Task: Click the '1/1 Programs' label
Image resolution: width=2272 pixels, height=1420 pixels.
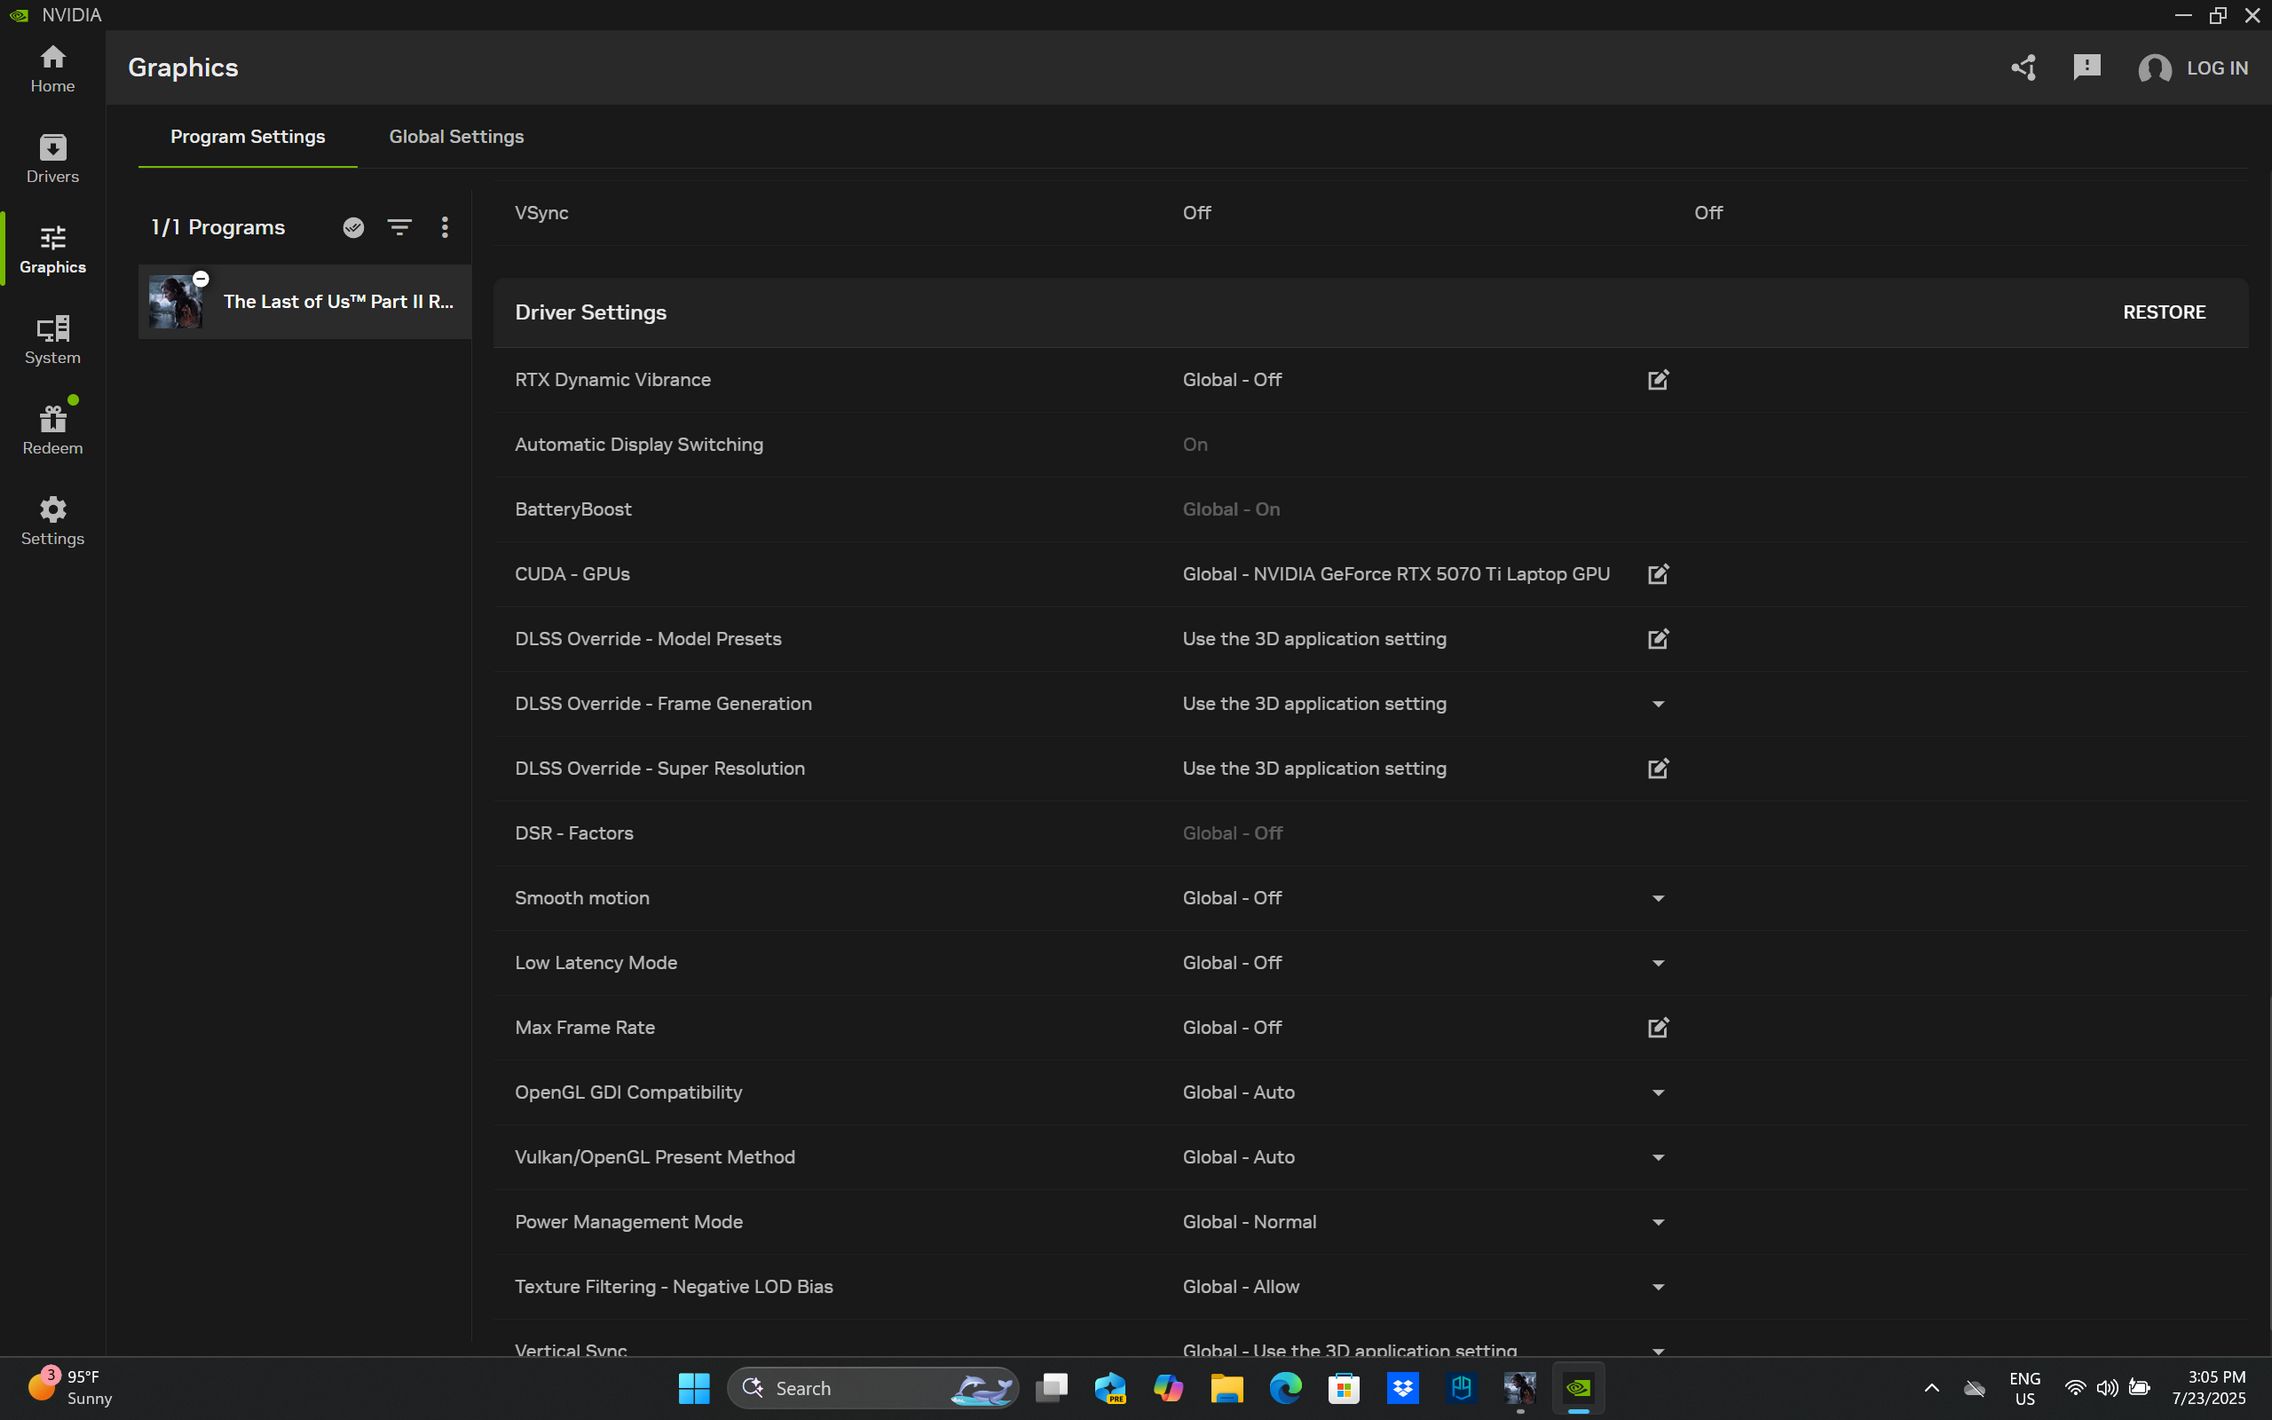Action: (218, 228)
